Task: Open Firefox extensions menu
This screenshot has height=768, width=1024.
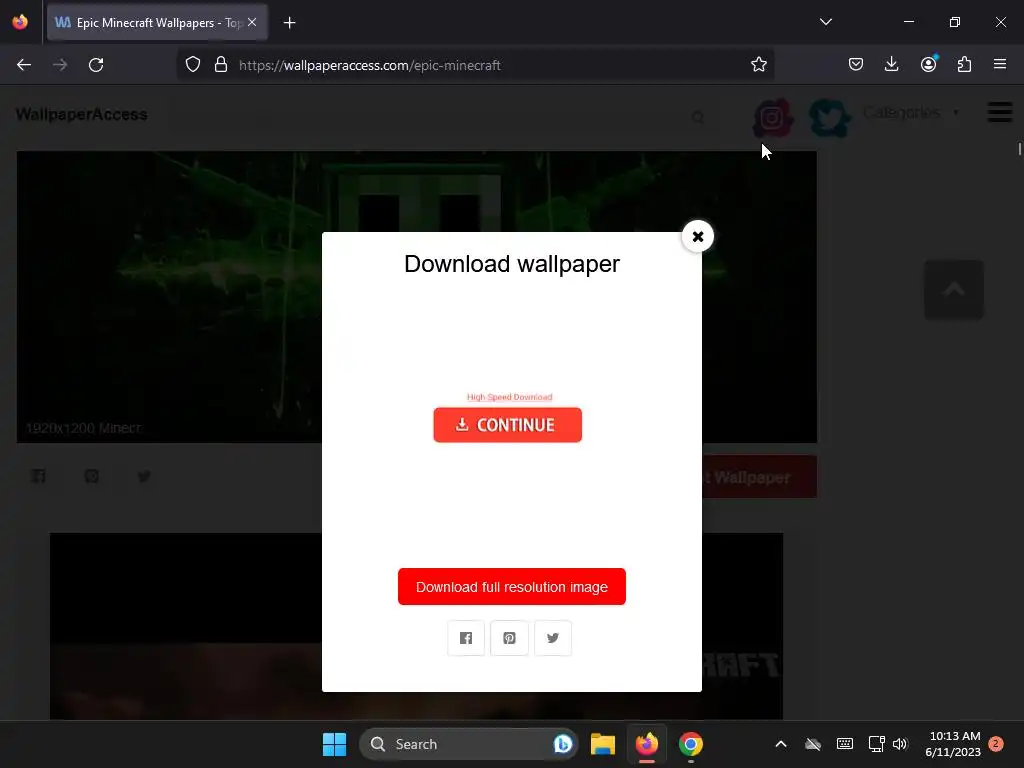Action: click(x=964, y=65)
